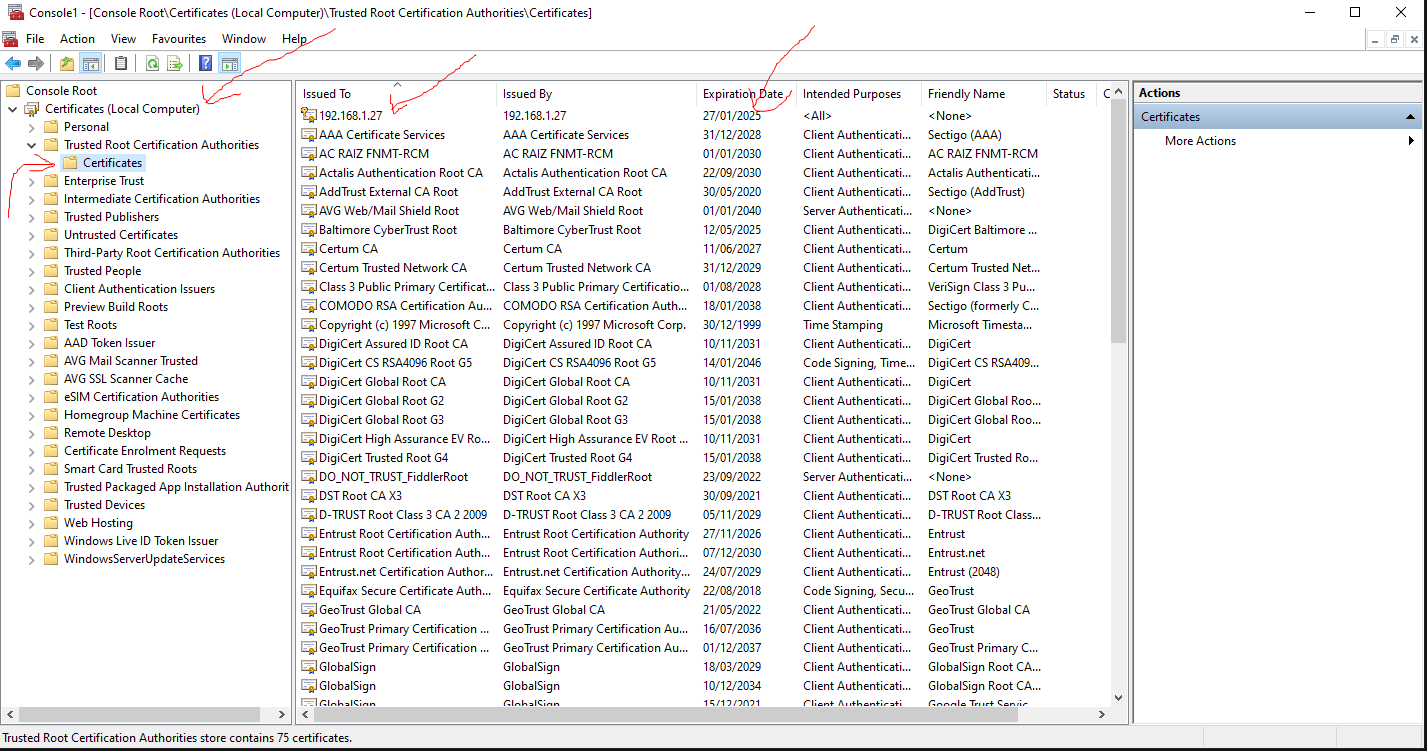The image size is (1427, 751).
Task: Click the 'Entrust (2048)' friendly name cell
Action: (x=964, y=572)
